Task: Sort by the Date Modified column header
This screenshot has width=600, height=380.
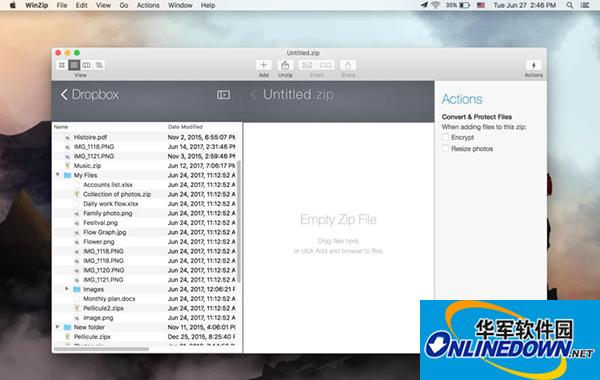Action: [185, 127]
